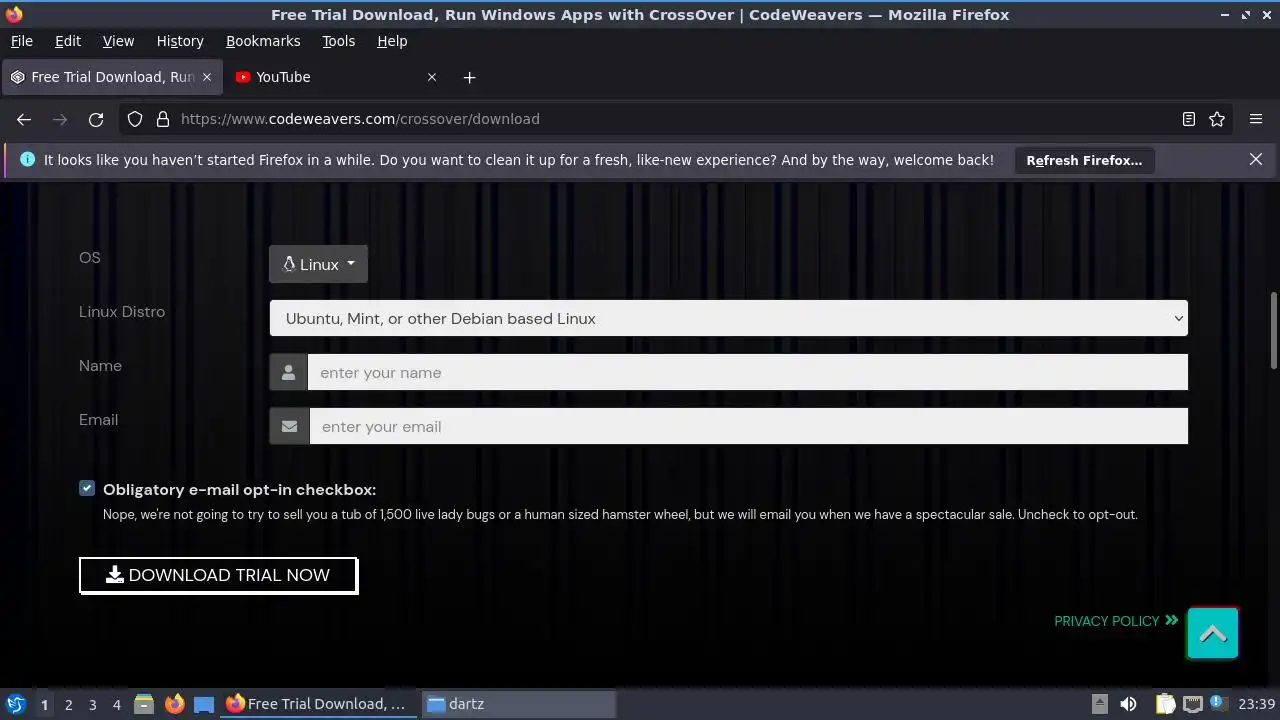Screen dimensions: 1280x720
Task: Click the envelope icon beside the Email field
Action: click(x=289, y=426)
